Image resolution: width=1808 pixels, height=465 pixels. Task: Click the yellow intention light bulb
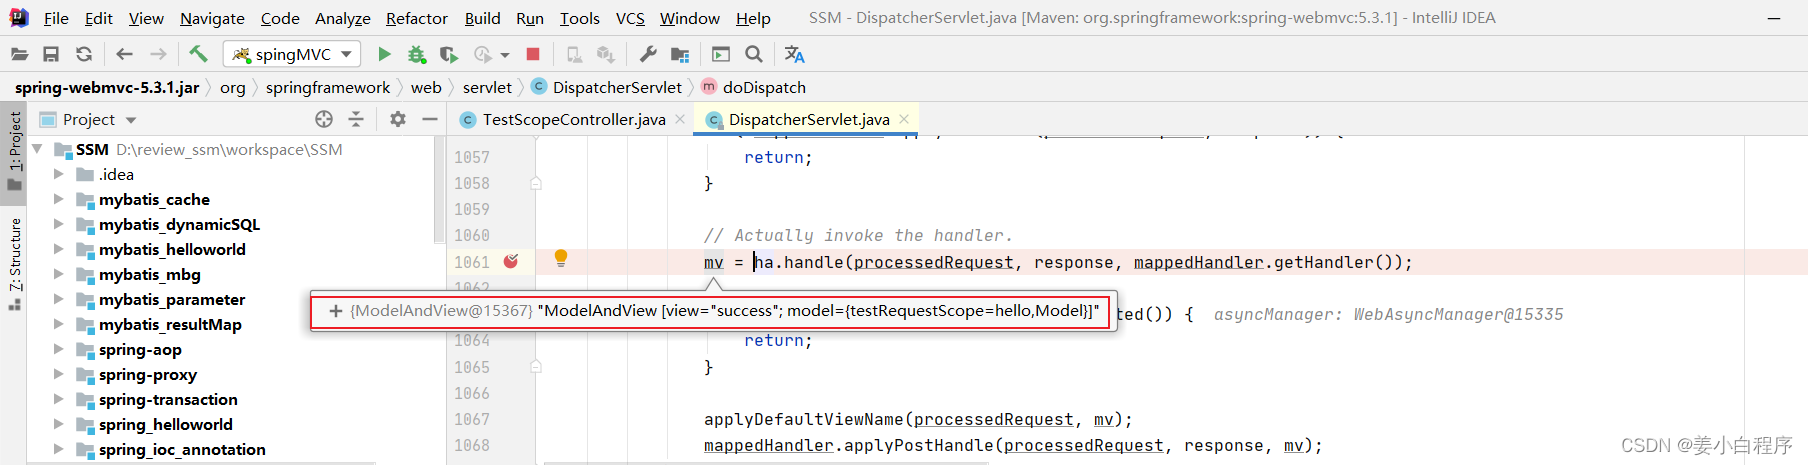(561, 258)
